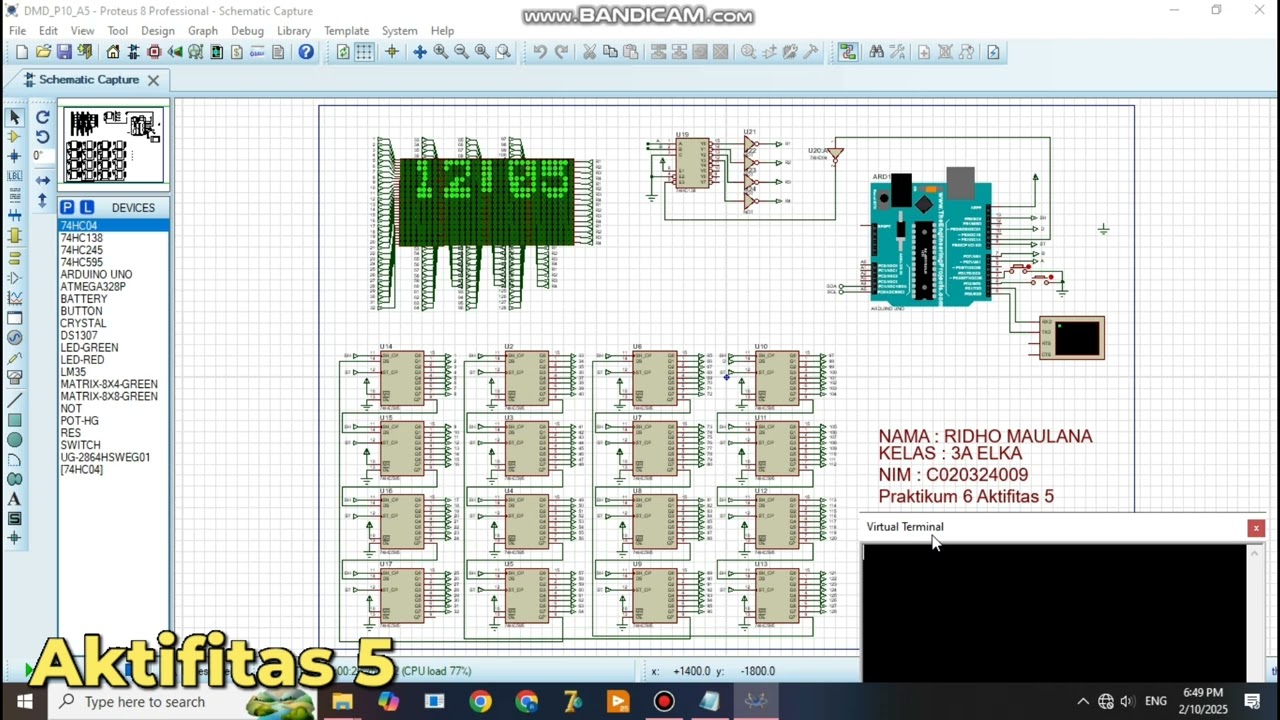Viewport: 1280px width, 720px height.
Task: Save the project with the floppy icon
Action: pyautogui.click(x=64, y=52)
